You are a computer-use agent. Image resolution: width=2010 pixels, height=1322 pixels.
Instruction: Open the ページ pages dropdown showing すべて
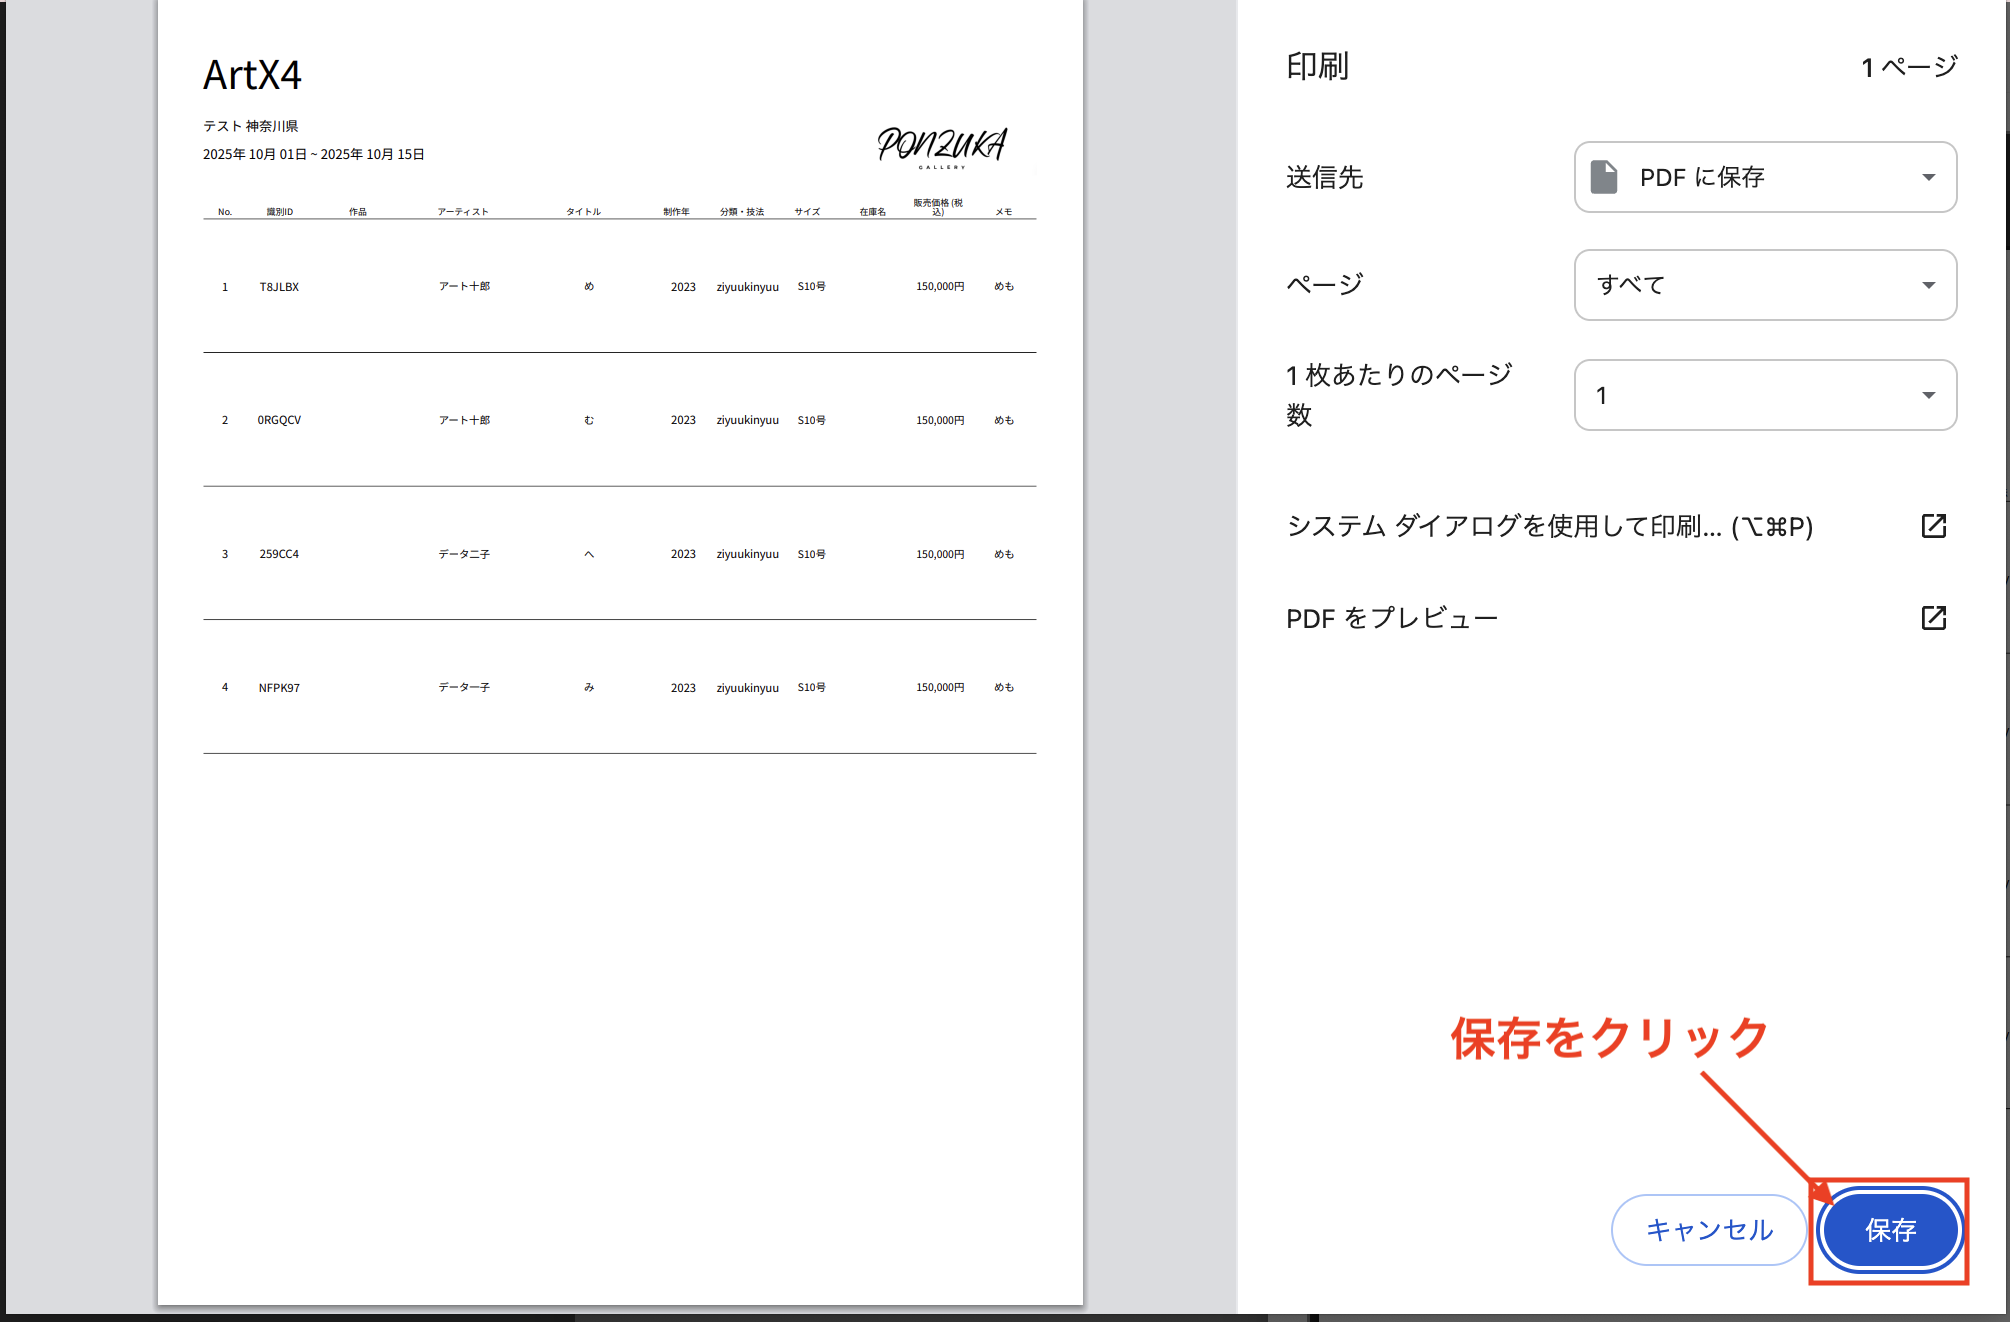[x=1764, y=285]
